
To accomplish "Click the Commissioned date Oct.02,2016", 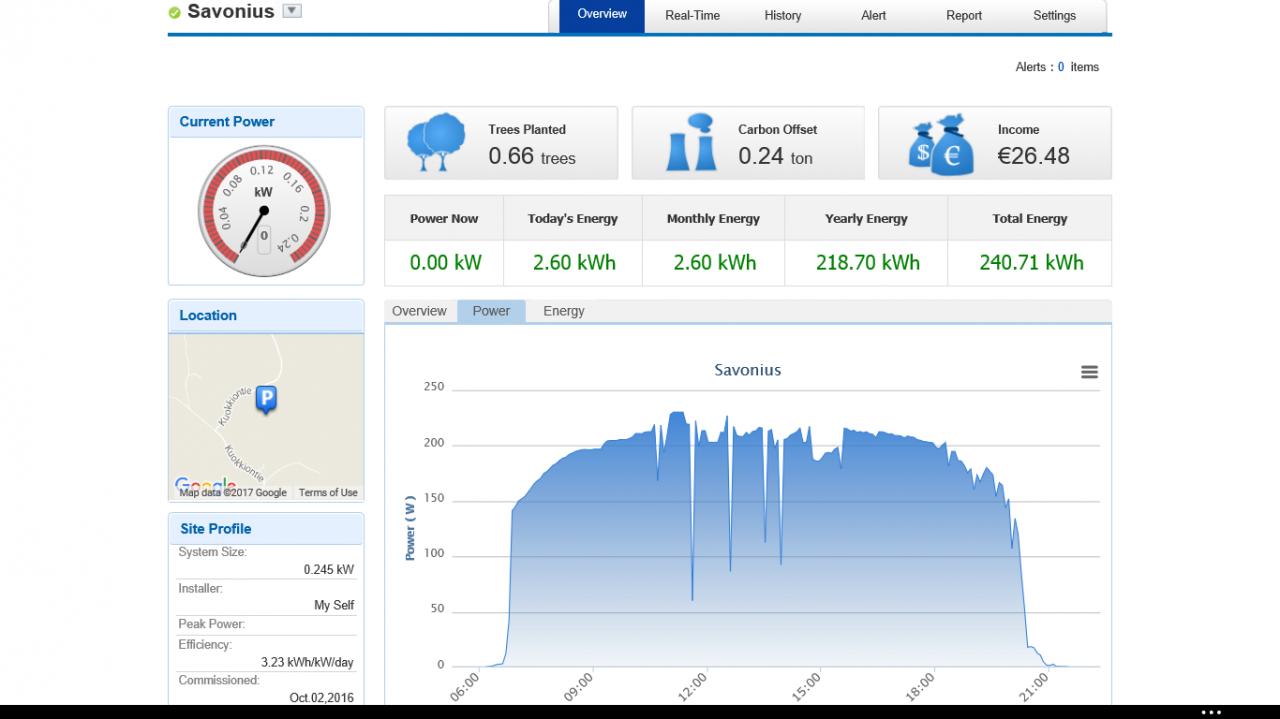I will click(321, 698).
